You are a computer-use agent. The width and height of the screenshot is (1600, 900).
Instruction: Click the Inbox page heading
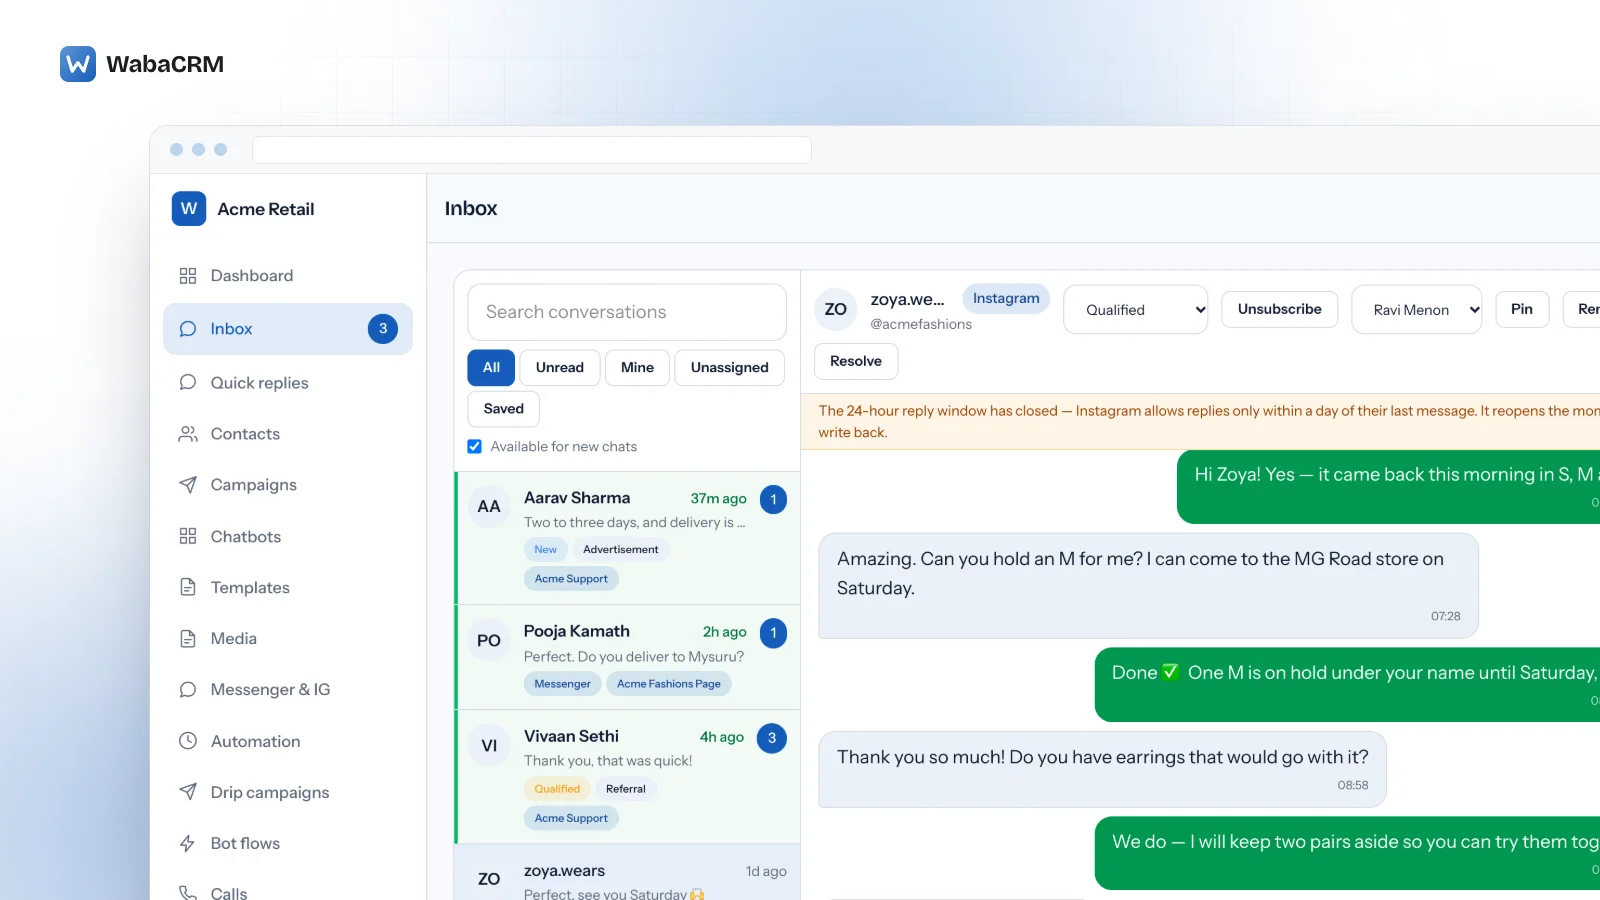pyautogui.click(x=471, y=209)
